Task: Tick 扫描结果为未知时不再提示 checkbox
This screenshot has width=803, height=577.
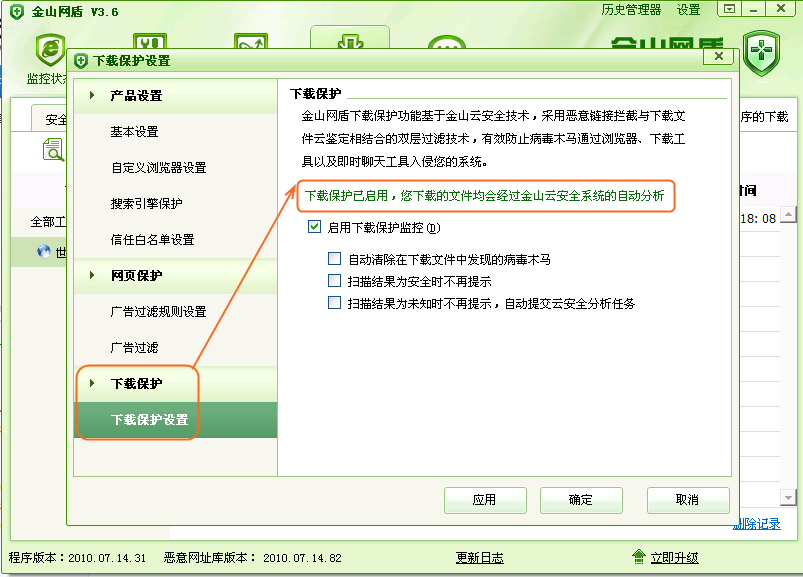Action: (334, 303)
